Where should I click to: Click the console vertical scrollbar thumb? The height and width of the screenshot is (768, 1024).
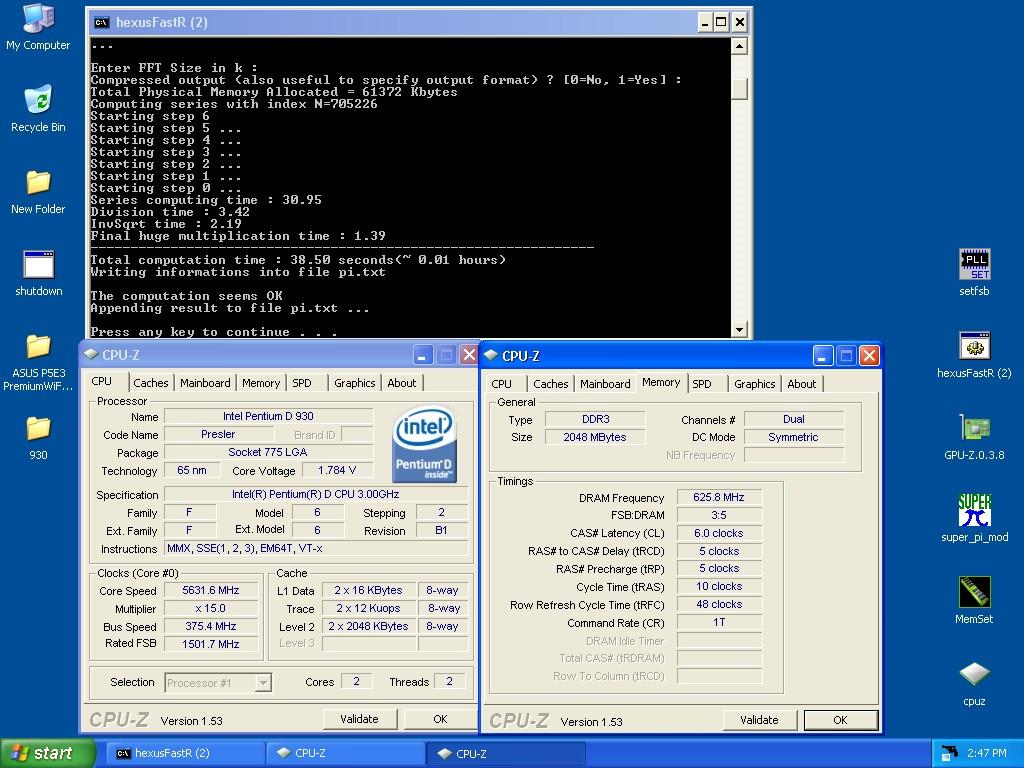pos(739,89)
